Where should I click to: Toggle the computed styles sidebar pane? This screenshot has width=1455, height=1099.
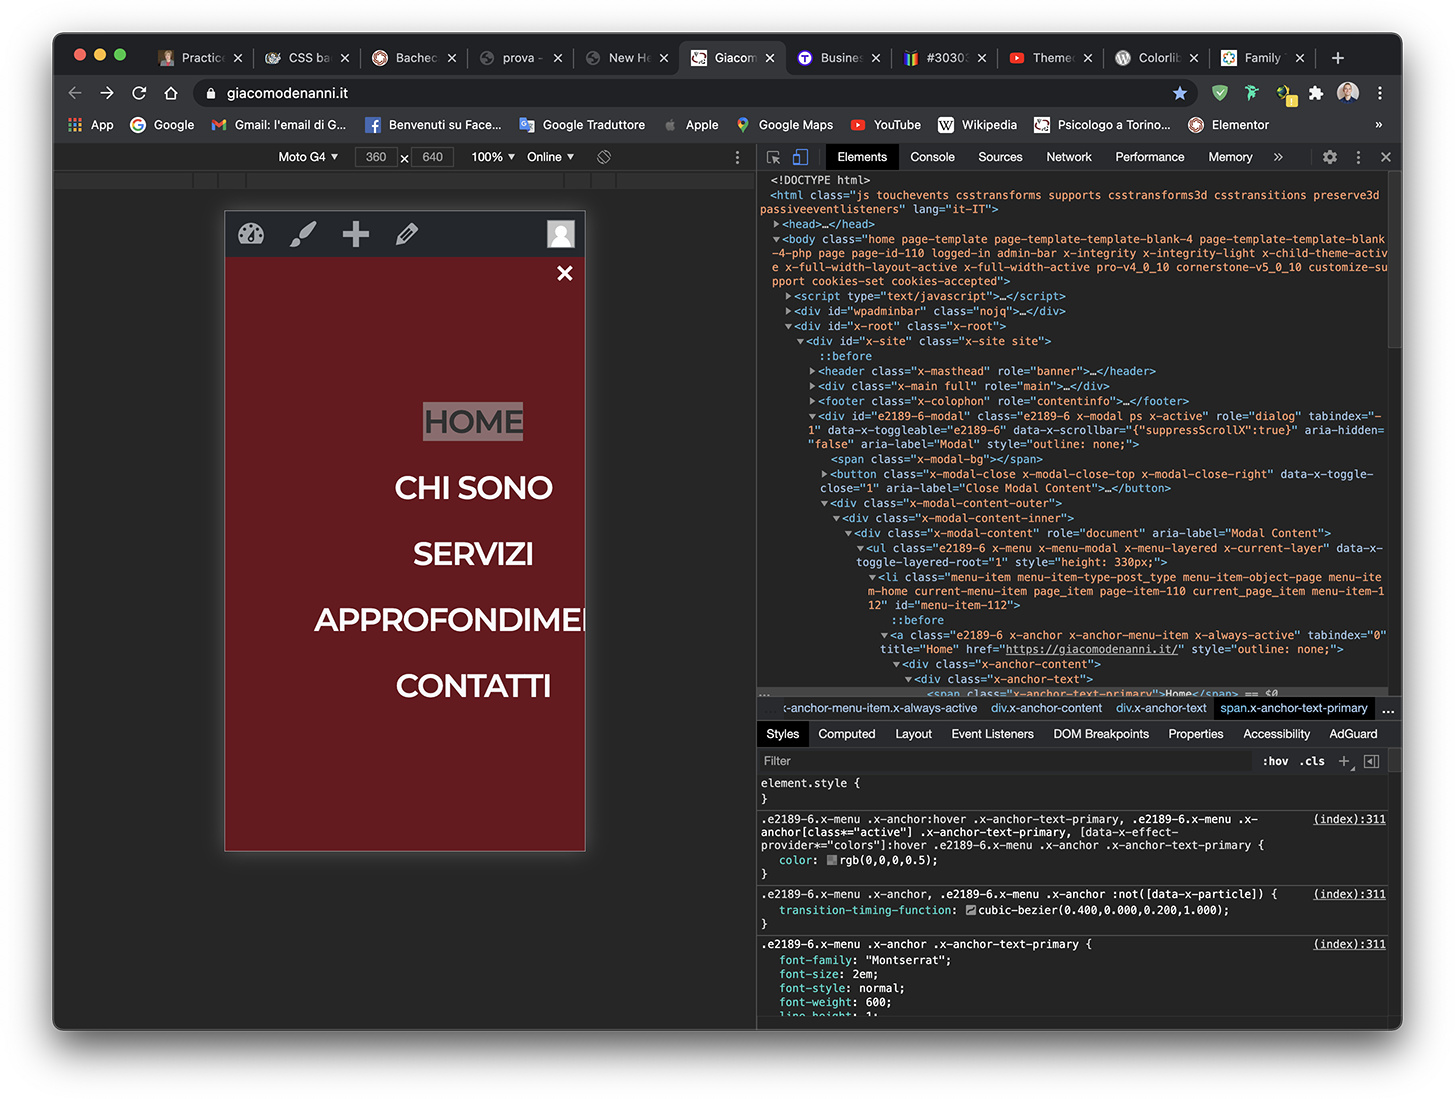pyautogui.click(x=1372, y=762)
